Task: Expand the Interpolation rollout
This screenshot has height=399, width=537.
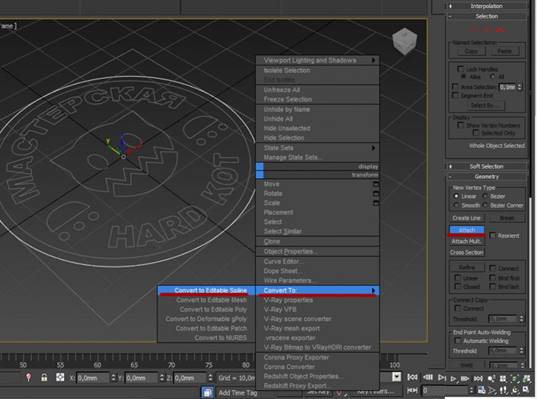Action: (486, 6)
